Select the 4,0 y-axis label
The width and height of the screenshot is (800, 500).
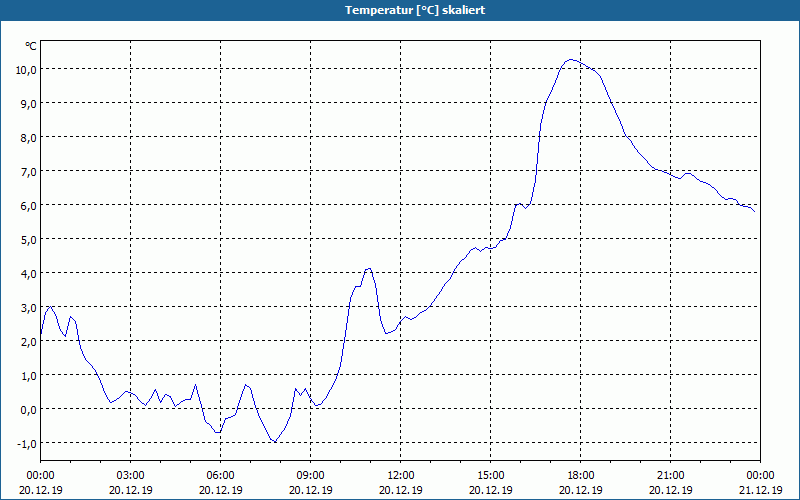(28, 274)
